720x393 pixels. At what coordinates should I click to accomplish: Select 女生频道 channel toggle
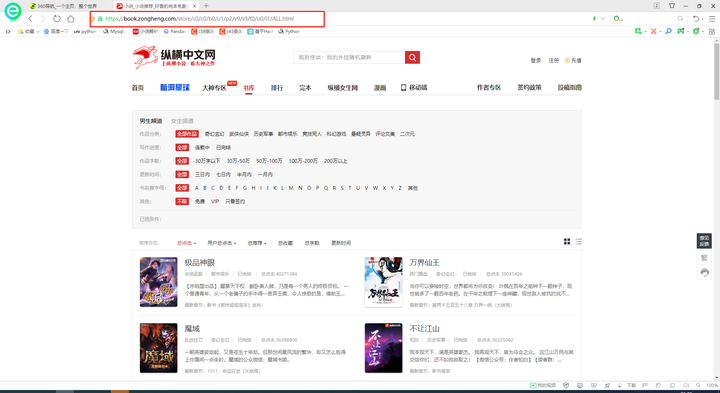tap(182, 121)
